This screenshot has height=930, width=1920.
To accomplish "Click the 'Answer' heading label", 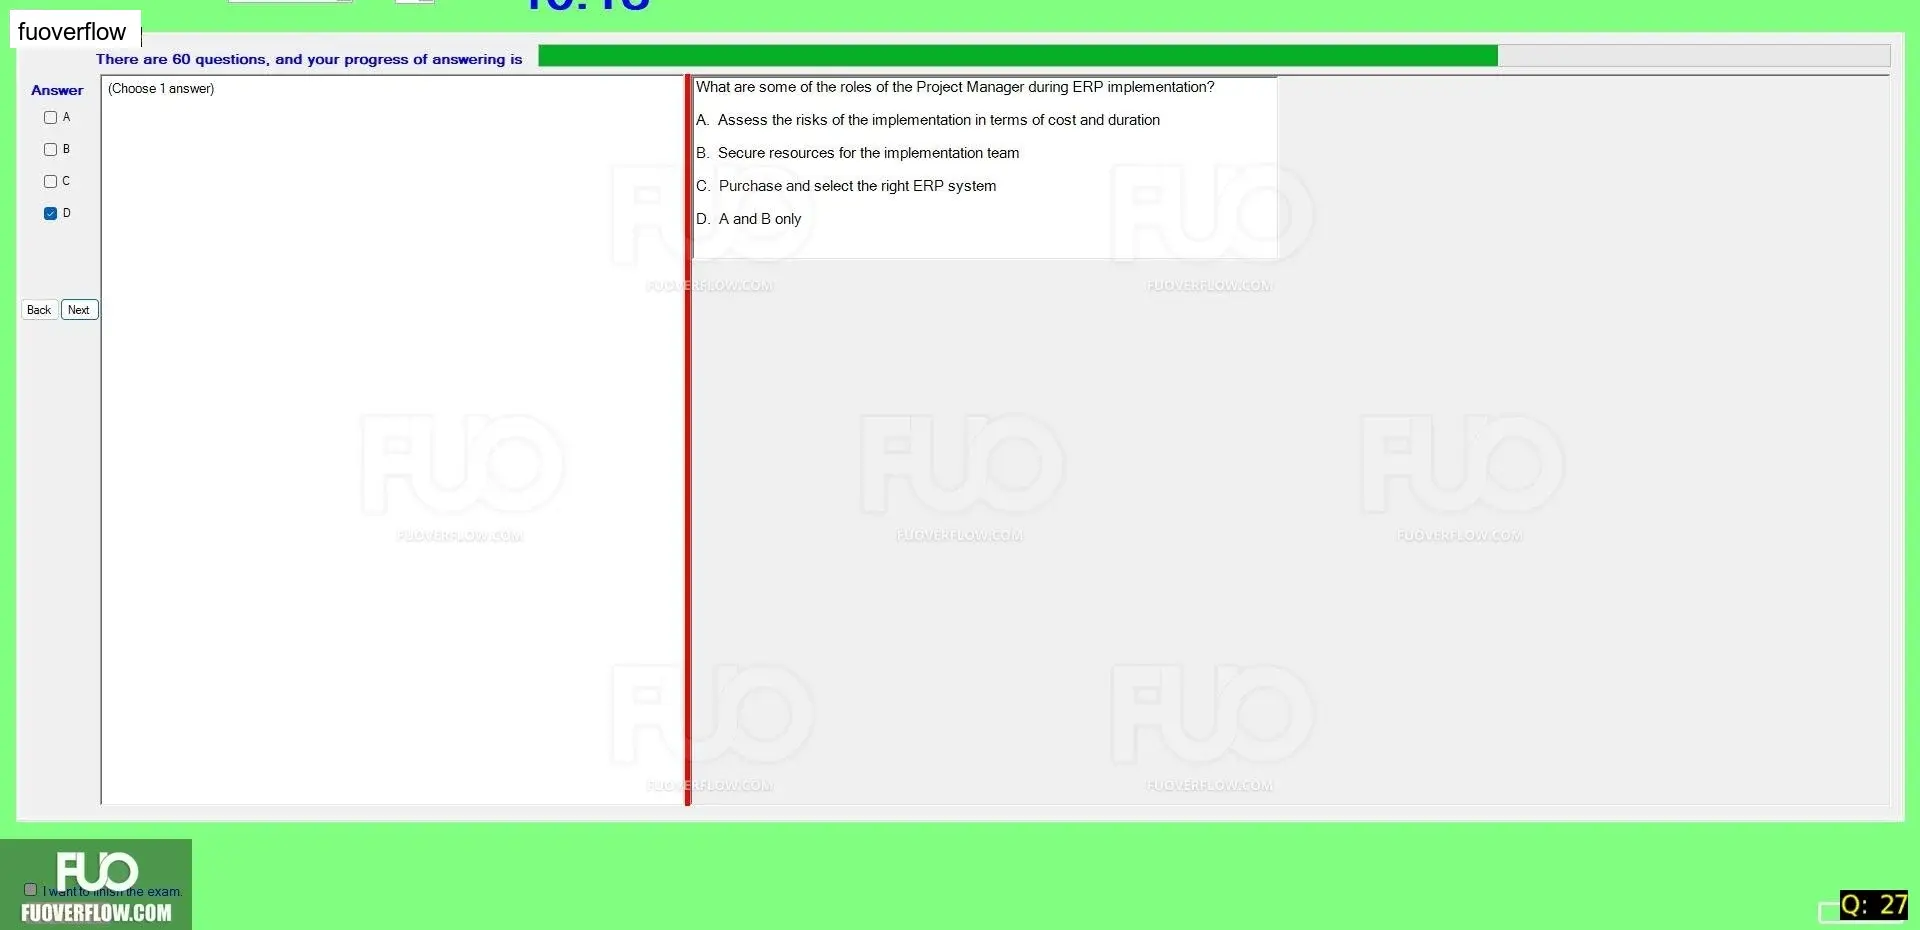I will coord(57,90).
